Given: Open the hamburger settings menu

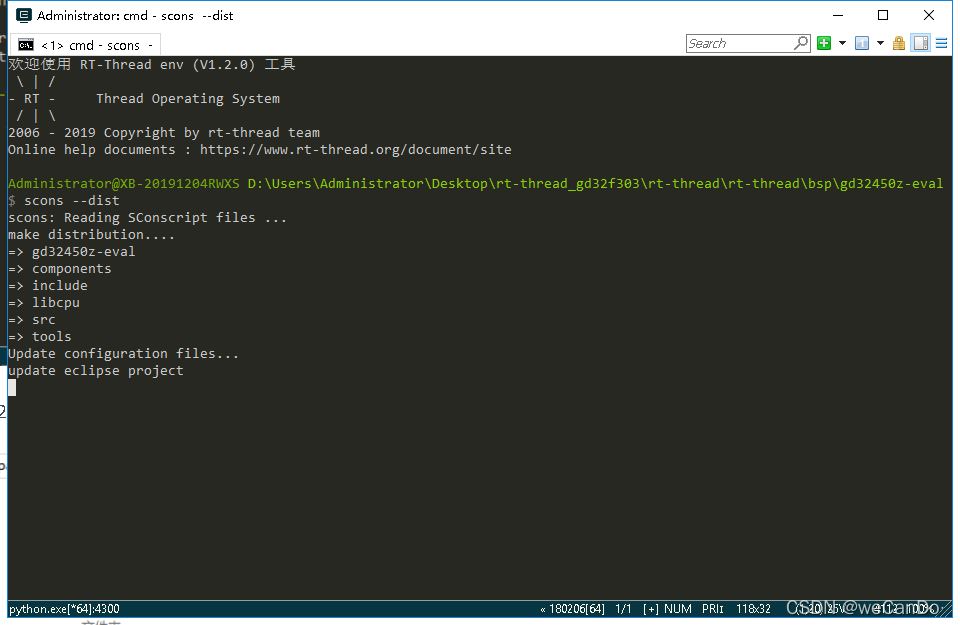Looking at the screenshot, I should [942, 43].
